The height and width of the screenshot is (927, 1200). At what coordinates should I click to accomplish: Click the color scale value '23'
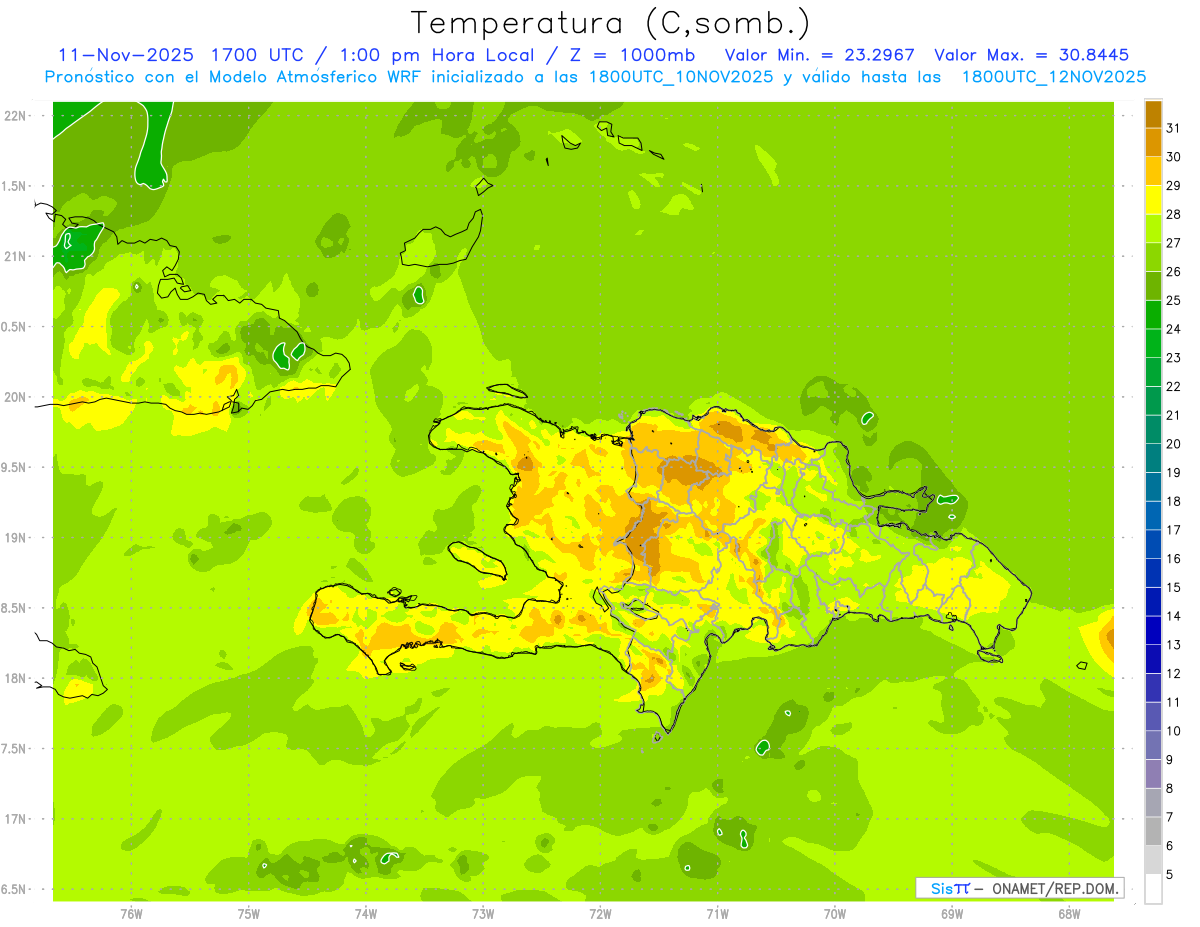coord(1173,358)
